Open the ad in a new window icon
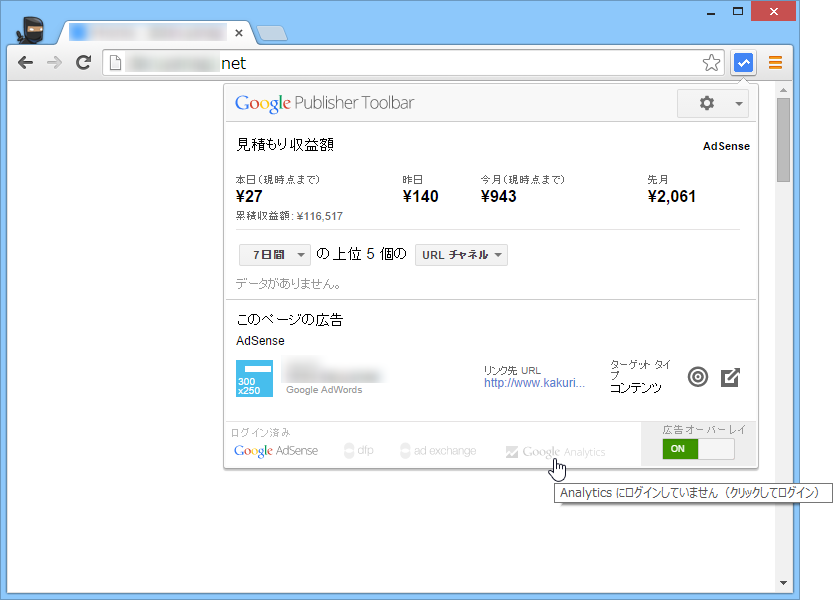This screenshot has height=600, width=833. pyautogui.click(x=730, y=377)
